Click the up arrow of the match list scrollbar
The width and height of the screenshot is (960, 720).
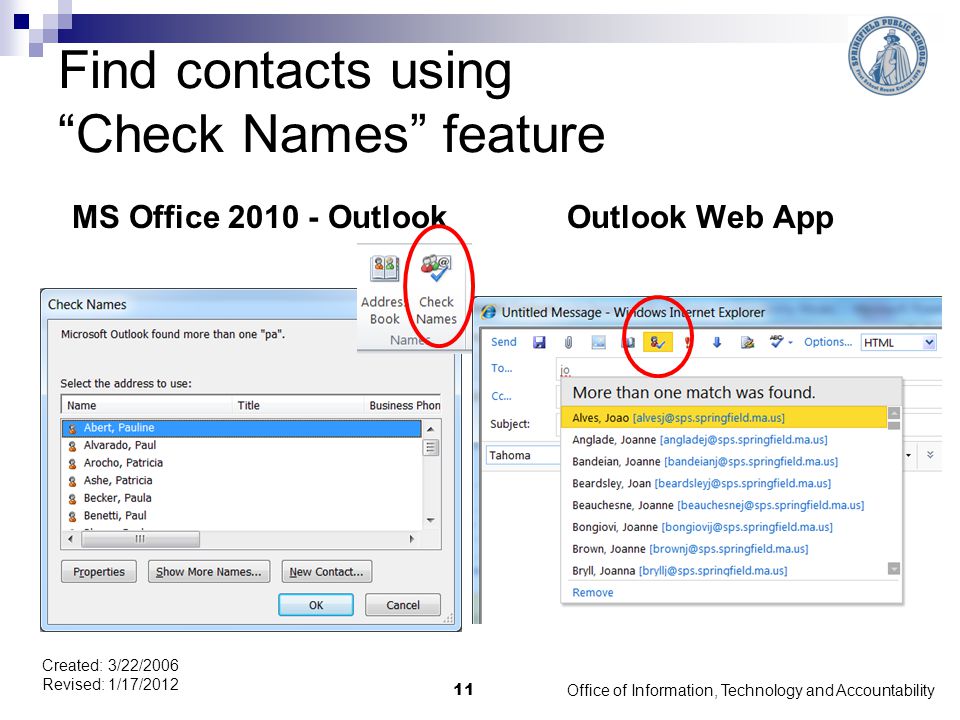click(x=894, y=413)
